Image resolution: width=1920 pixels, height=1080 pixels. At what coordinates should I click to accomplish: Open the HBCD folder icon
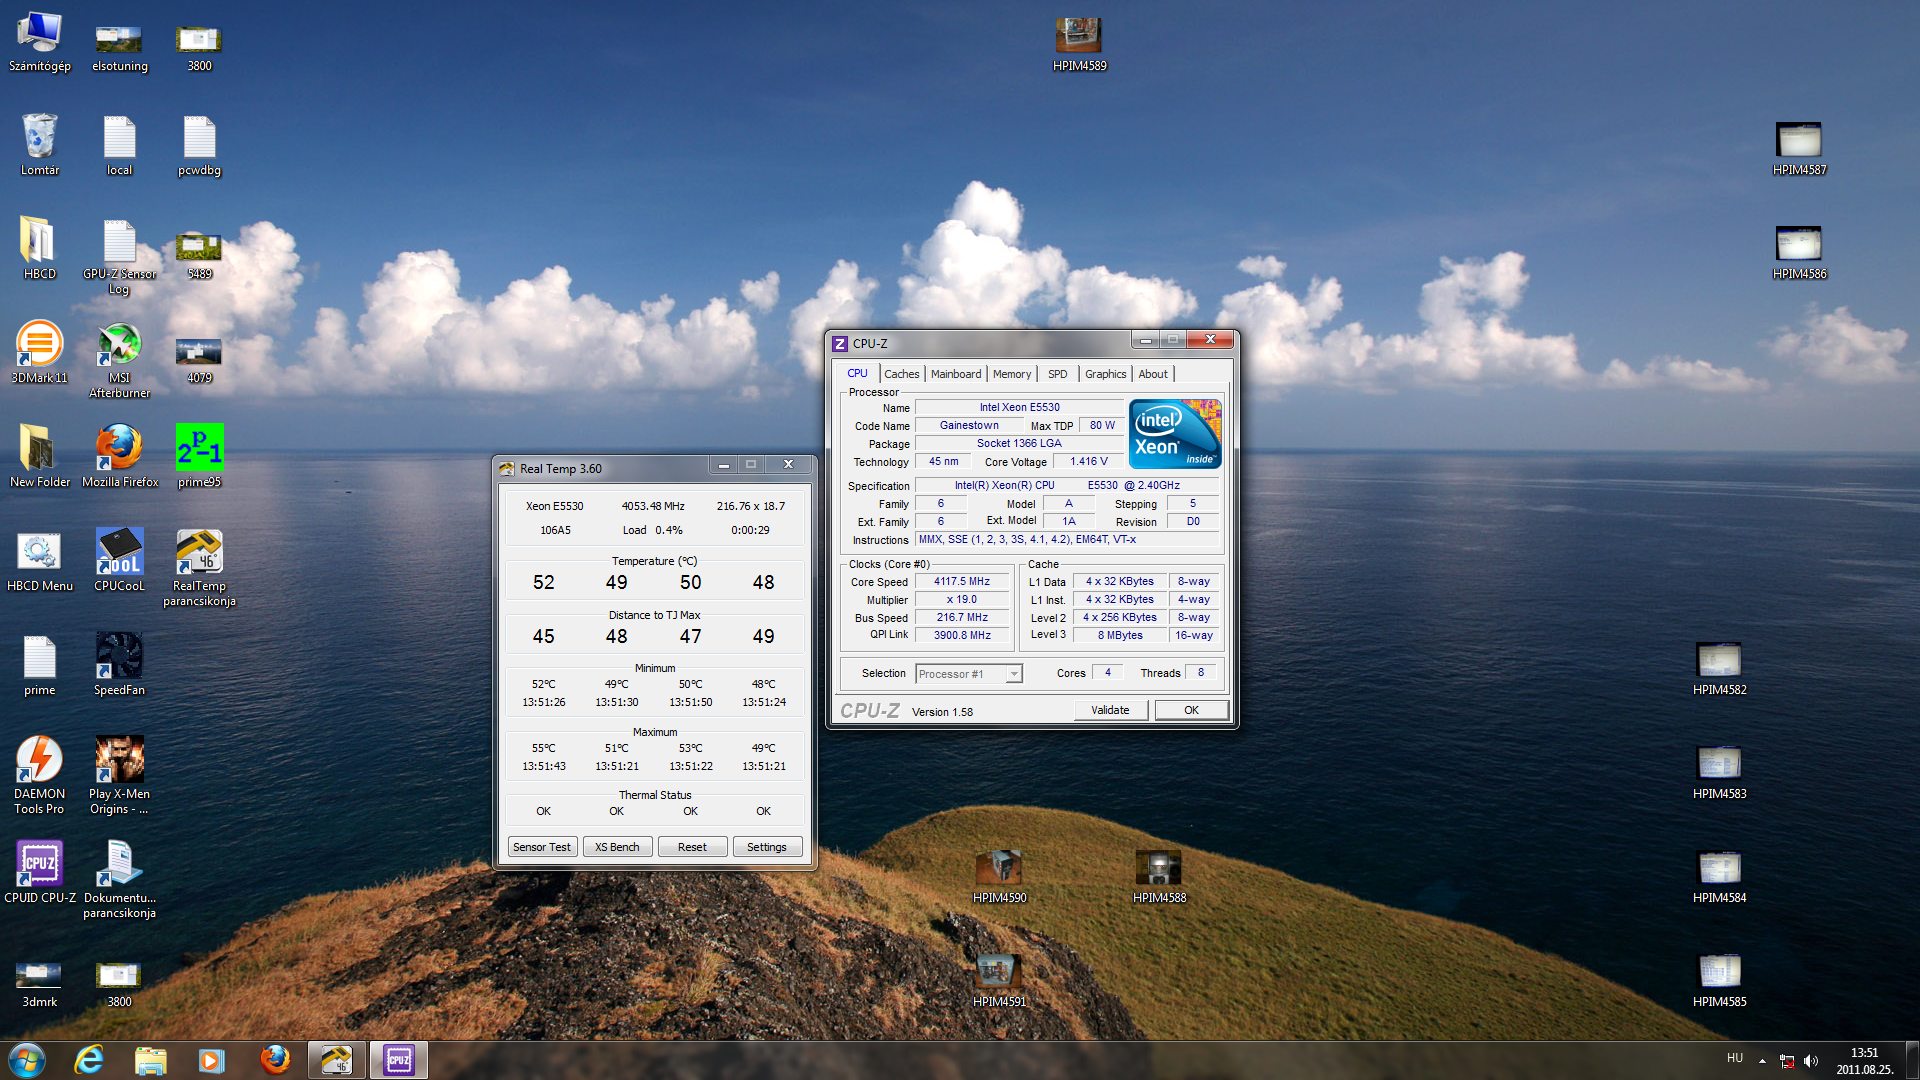click(40, 249)
